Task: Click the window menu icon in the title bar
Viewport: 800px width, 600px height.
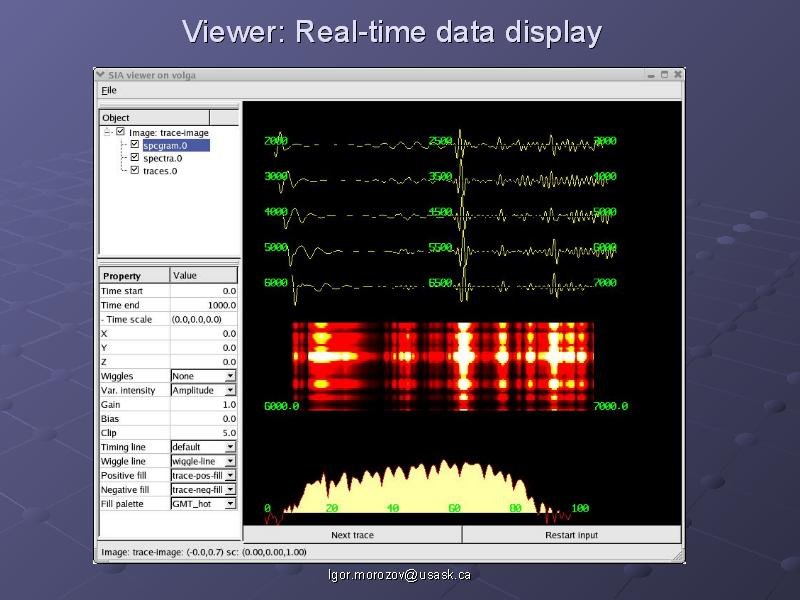Action: (x=100, y=74)
